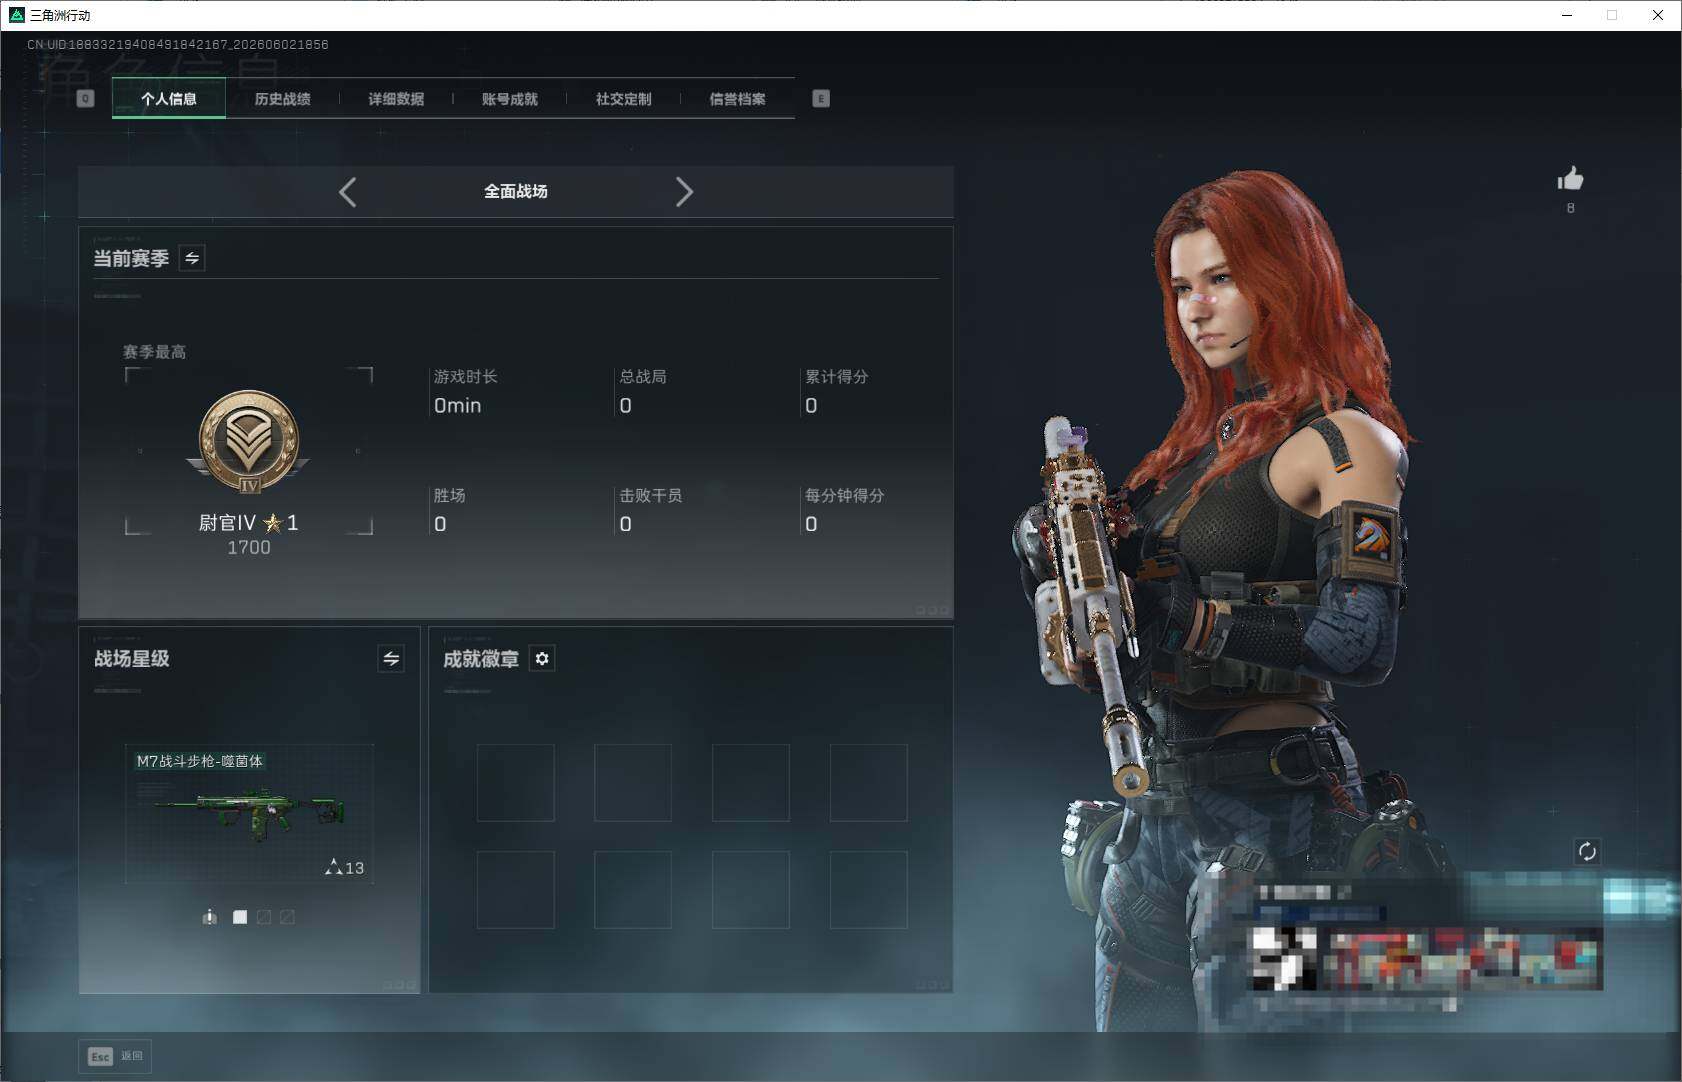Open the 详细数据 tab
This screenshot has height=1082, width=1682.
pyautogui.click(x=396, y=99)
